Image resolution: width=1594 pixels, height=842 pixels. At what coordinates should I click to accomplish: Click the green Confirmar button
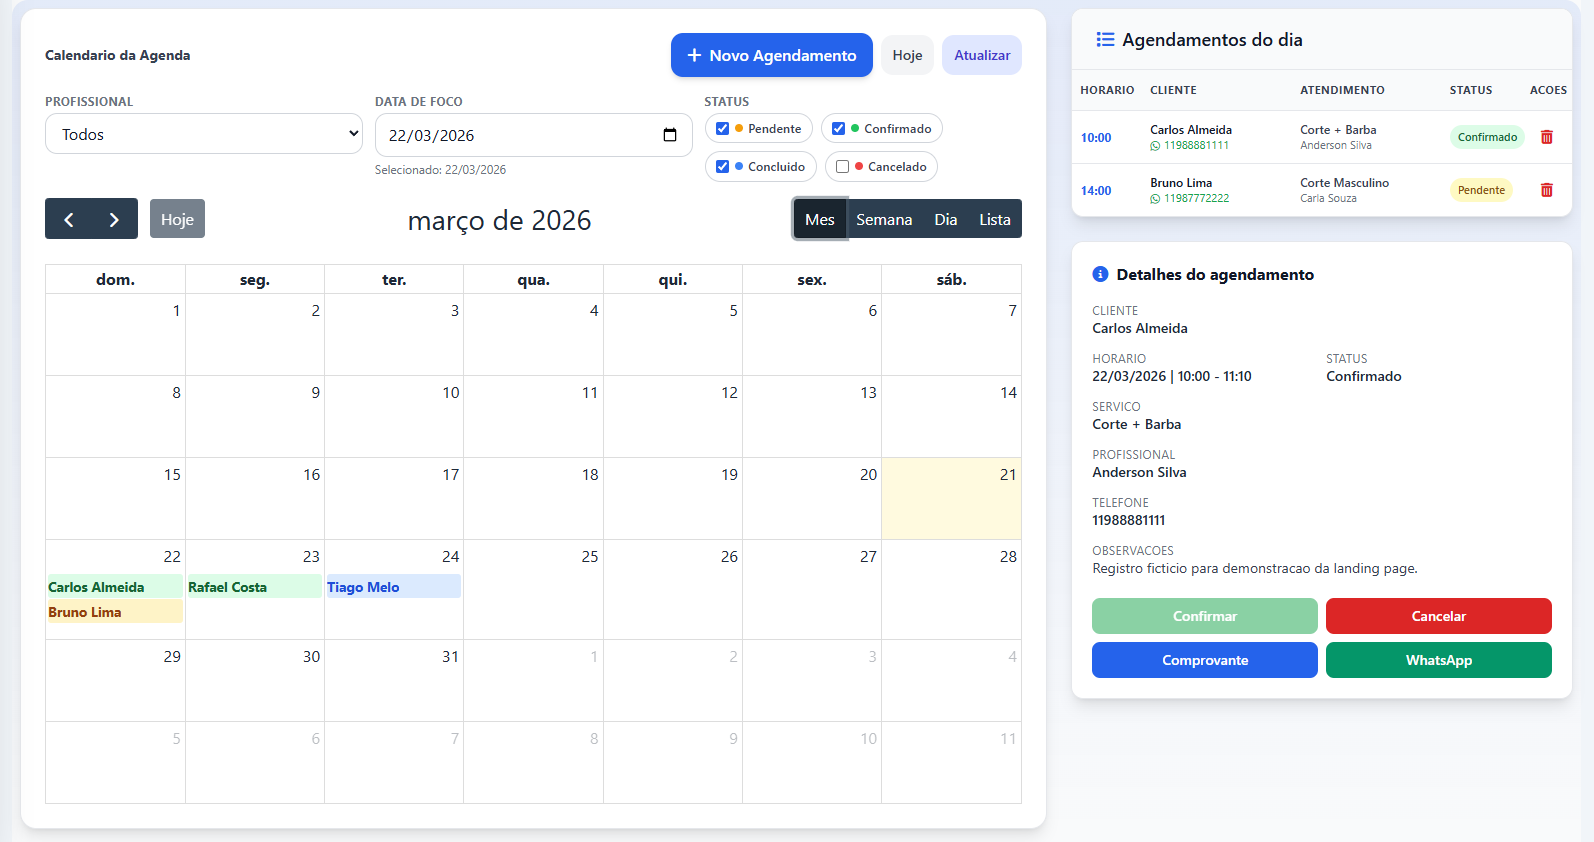[1205, 616]
